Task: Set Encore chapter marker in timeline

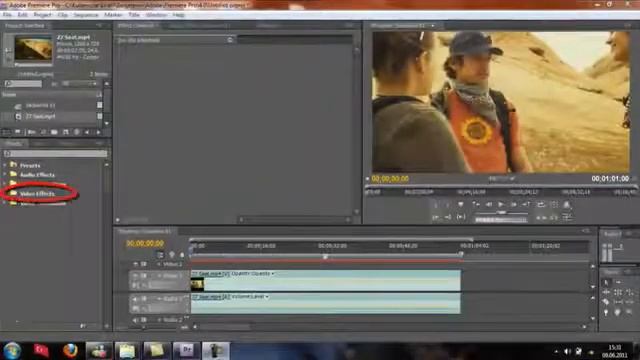Action: (x=171, y=255)
